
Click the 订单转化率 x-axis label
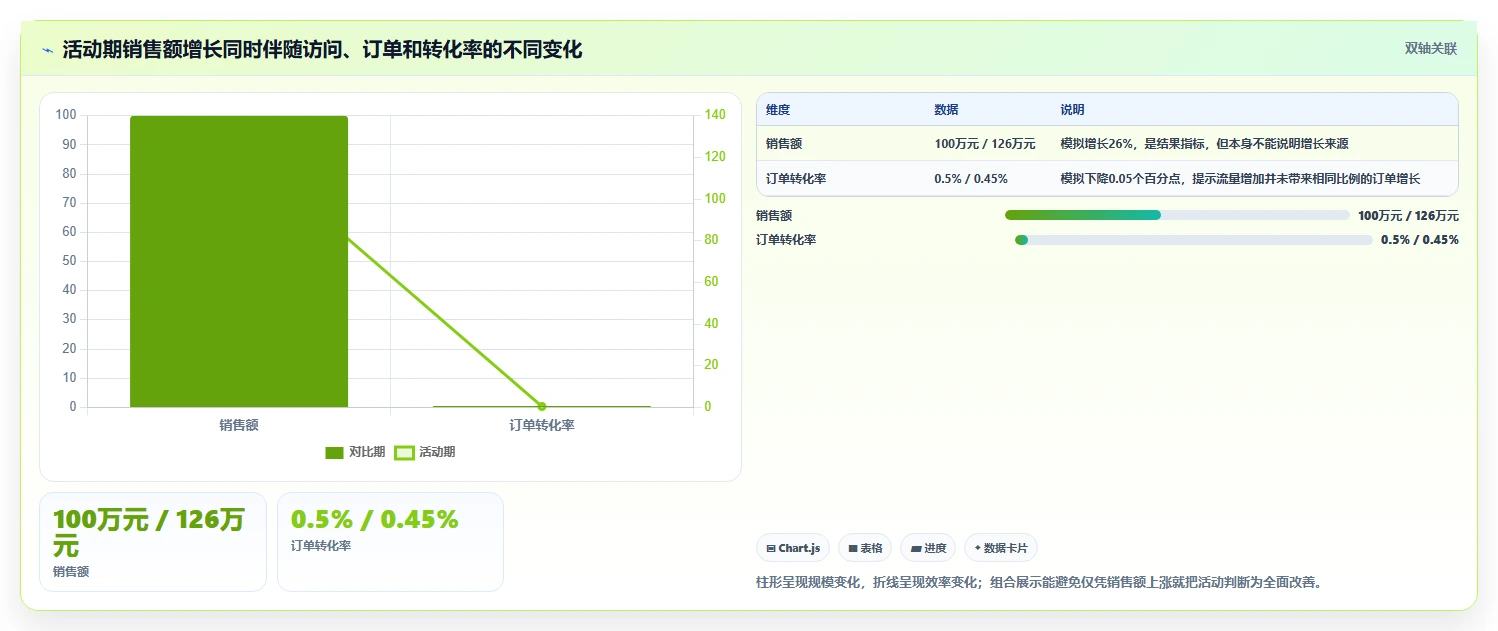542,425
